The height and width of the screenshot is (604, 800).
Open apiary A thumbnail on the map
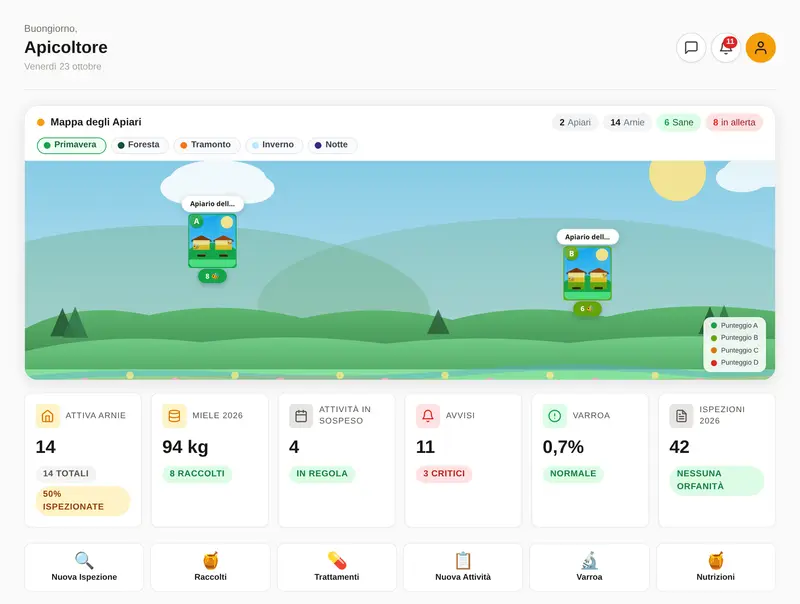pos(212,240)
